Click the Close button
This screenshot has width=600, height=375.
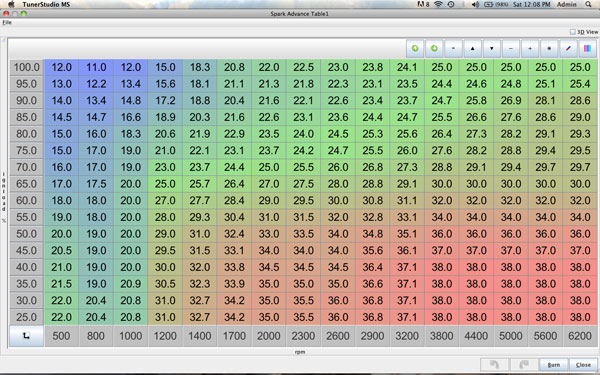(x=583, y=365)
